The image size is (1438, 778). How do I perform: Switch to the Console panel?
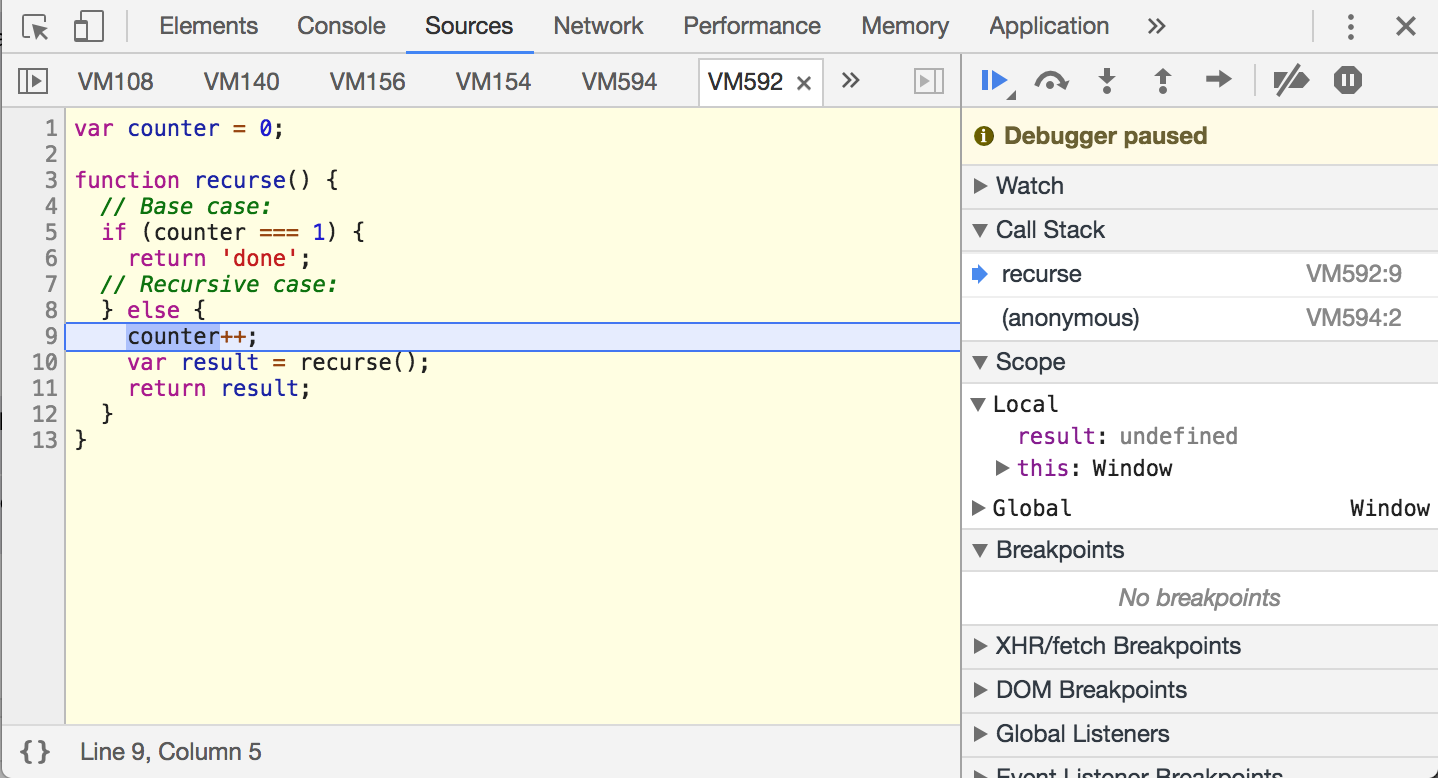[x=341, y=27]
